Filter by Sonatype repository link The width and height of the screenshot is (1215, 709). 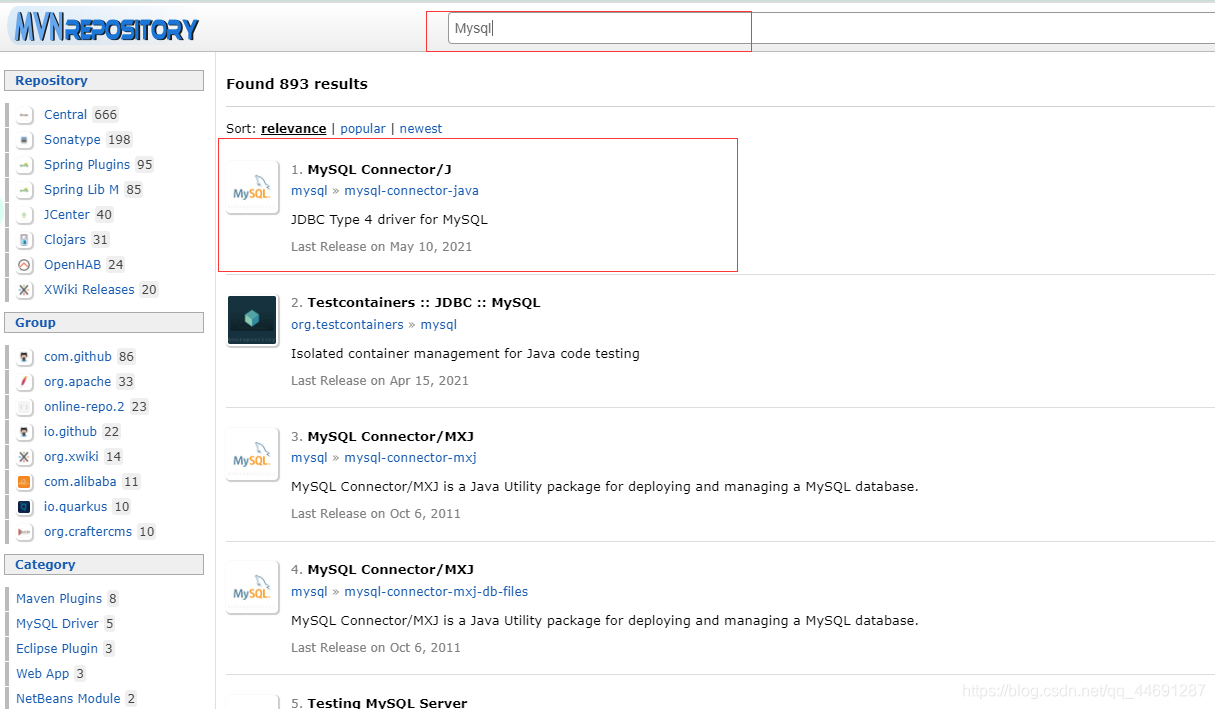click(72, 140)
